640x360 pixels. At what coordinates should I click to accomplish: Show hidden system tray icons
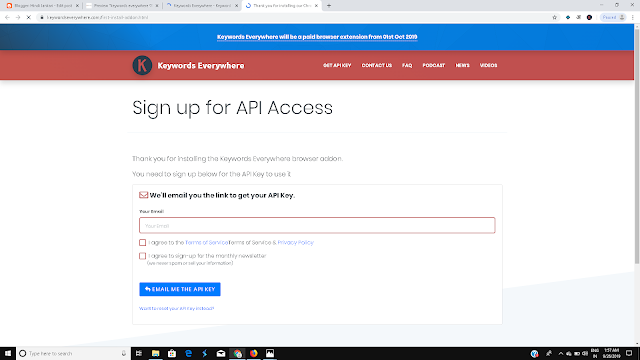click(560, 353)
